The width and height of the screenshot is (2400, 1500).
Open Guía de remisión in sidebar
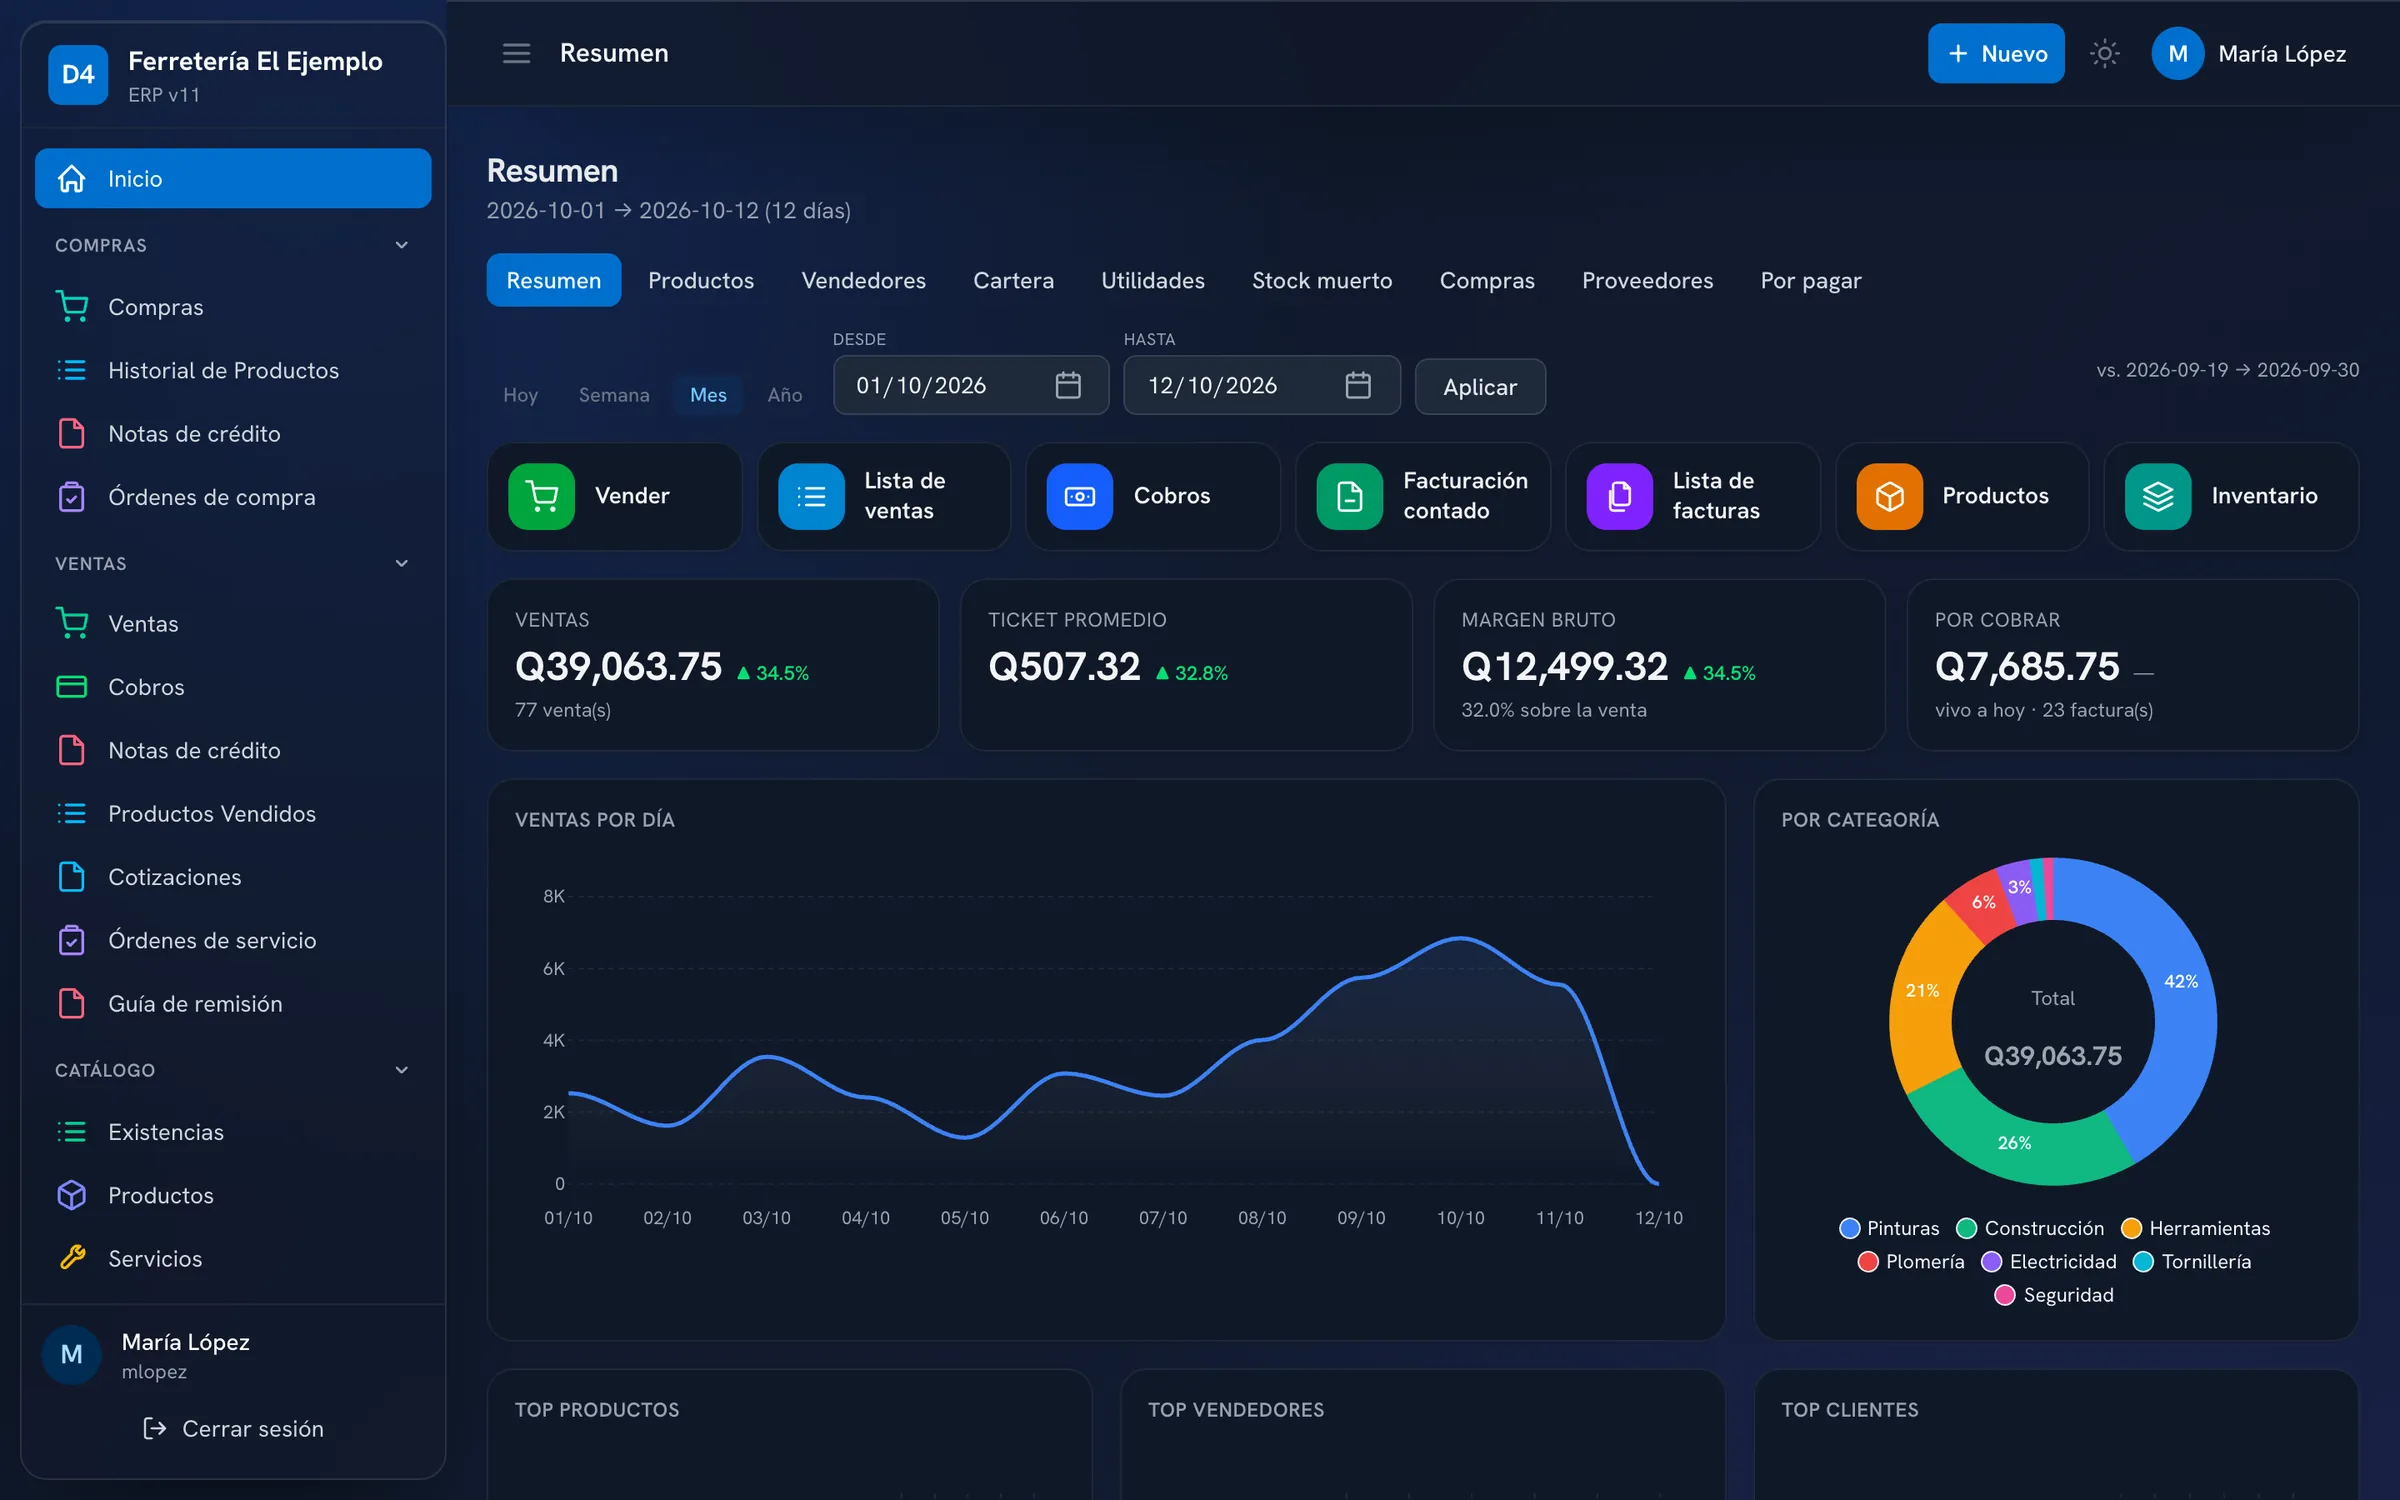(233, 1003)
